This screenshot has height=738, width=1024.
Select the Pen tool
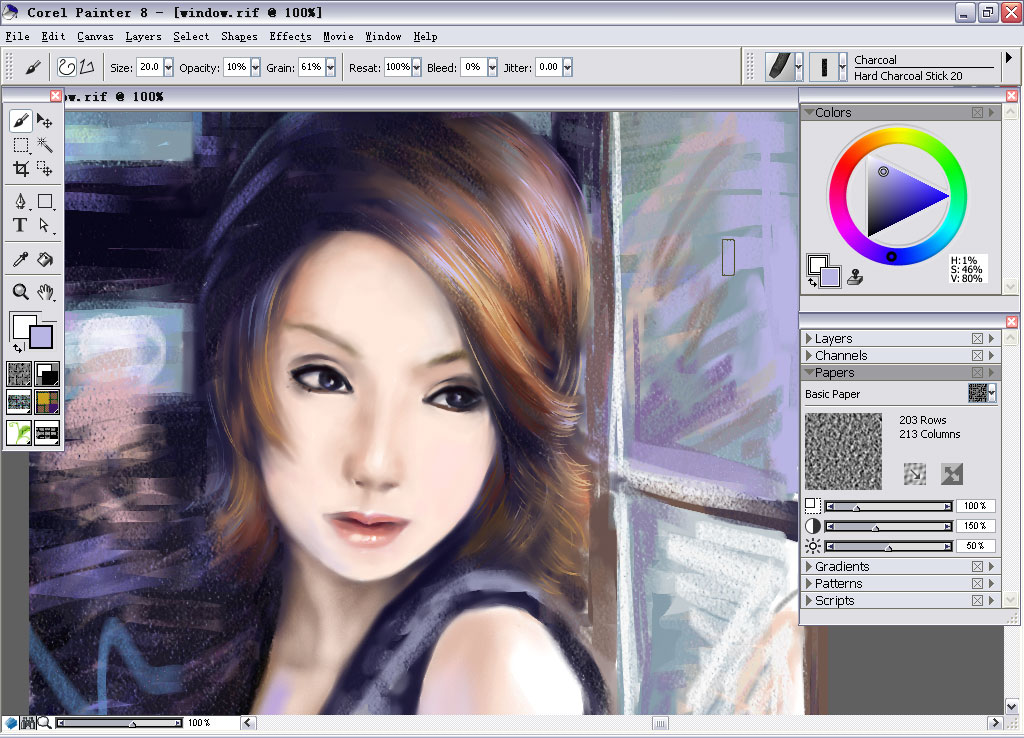20,201
